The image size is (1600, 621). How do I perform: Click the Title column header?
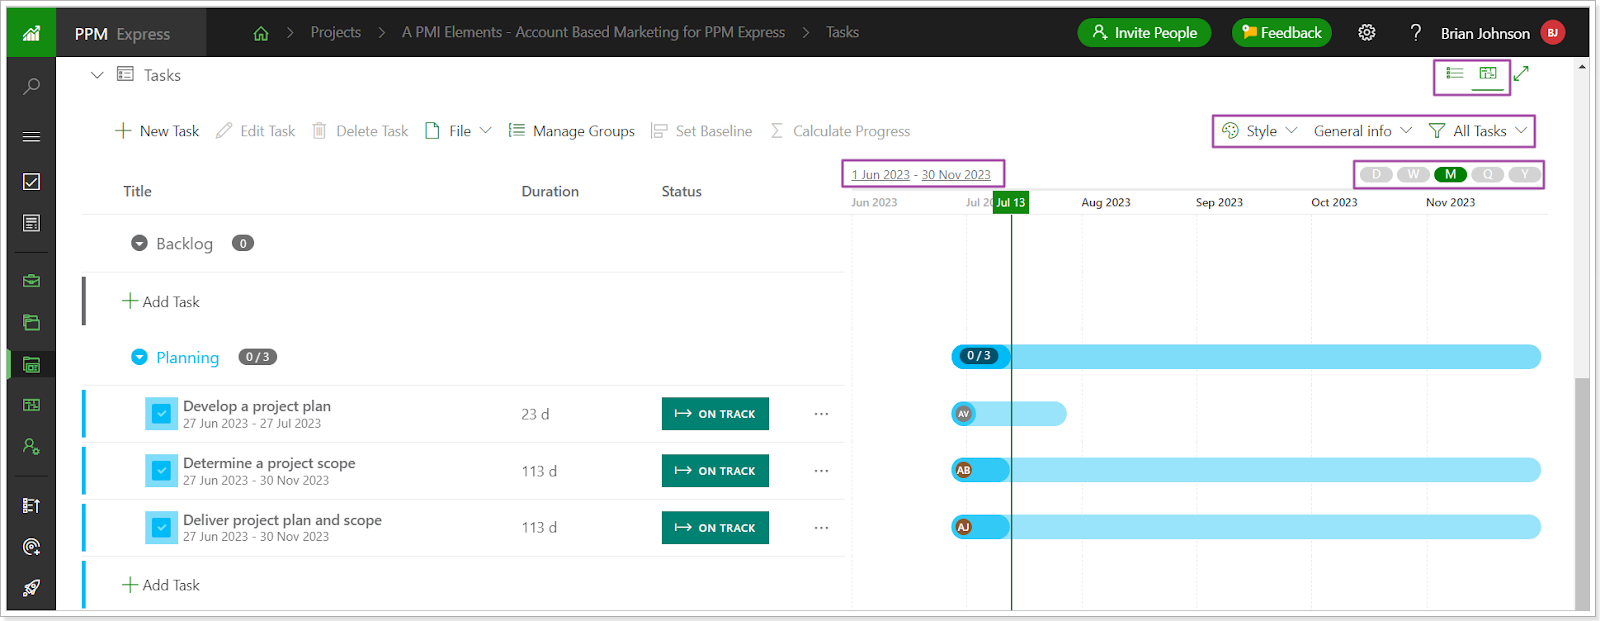137,191
